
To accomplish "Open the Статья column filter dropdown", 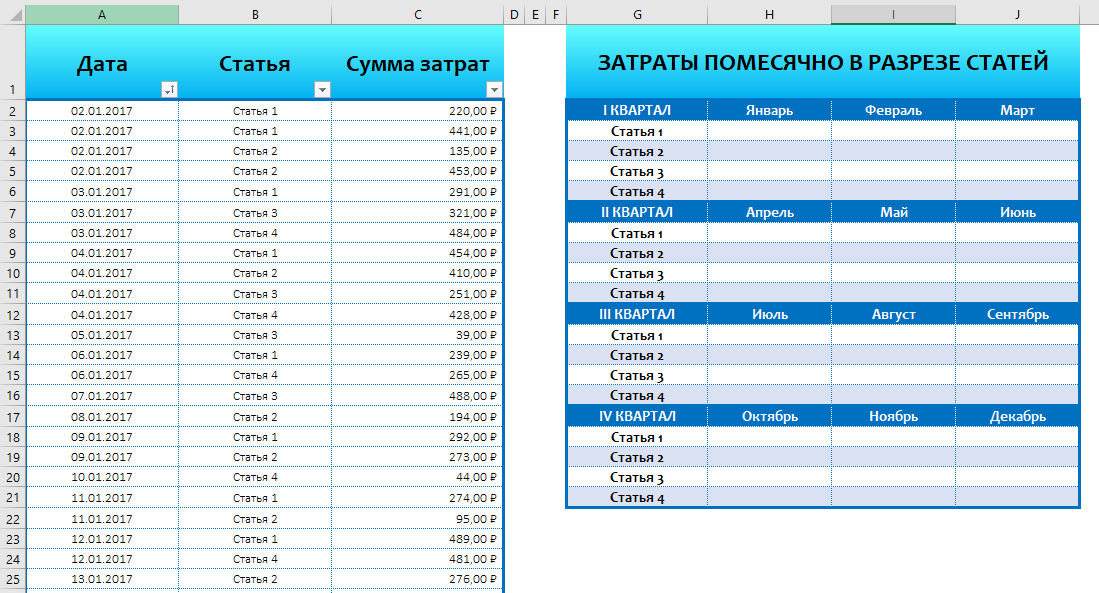I will (322, 90).
